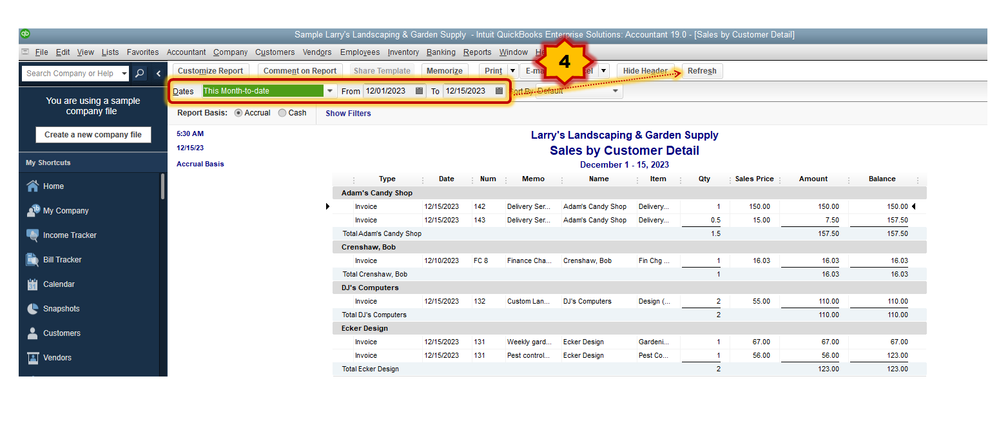999x423 pixels.
Task: Click the Ecker Design group header
Action: click(x=629, y=329)
